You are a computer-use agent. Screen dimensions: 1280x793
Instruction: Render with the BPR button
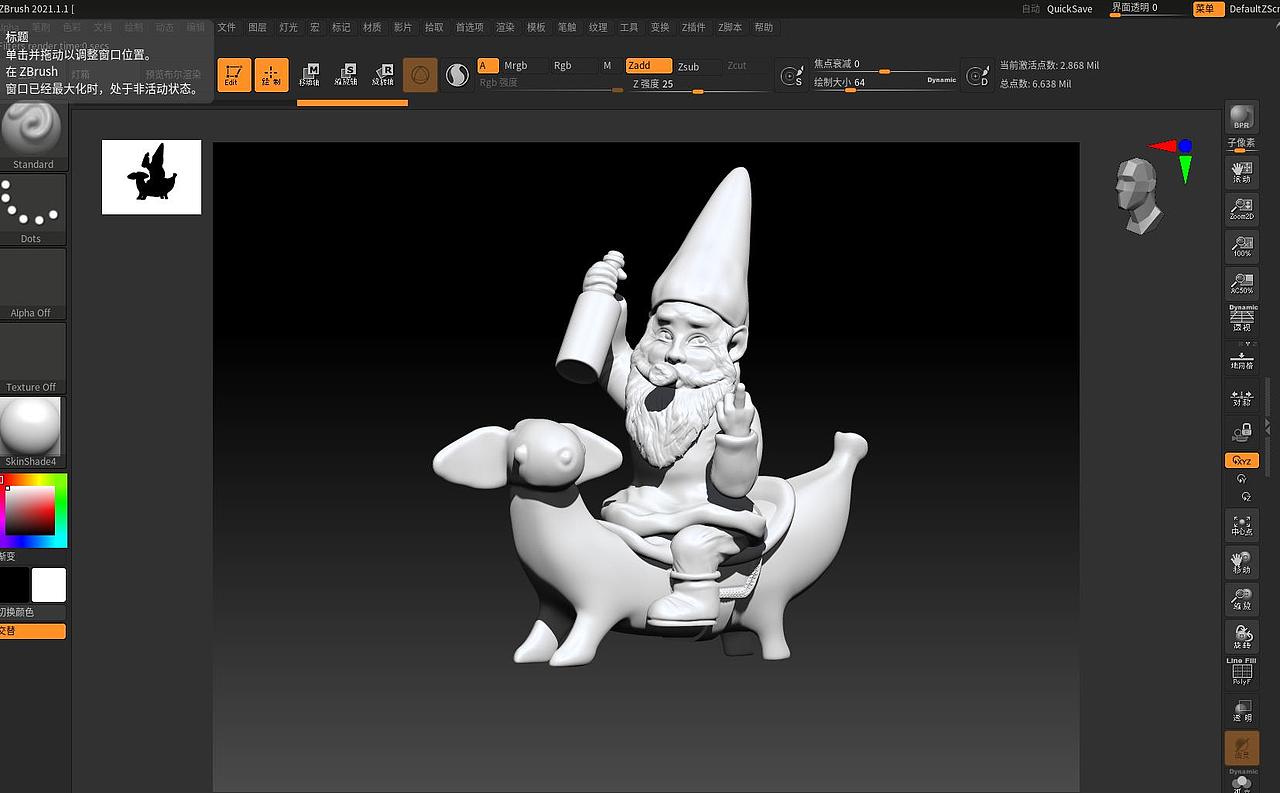(x=1242, y=117)
